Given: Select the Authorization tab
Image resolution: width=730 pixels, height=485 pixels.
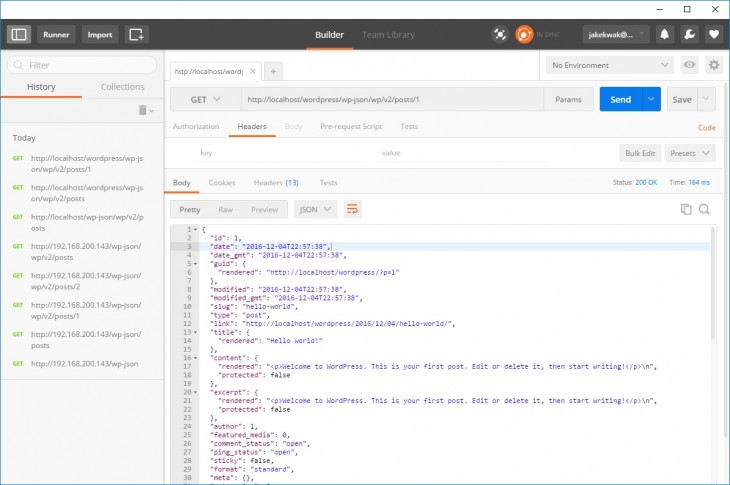Looking at the screenshot, I should click(x=196, y=127).
